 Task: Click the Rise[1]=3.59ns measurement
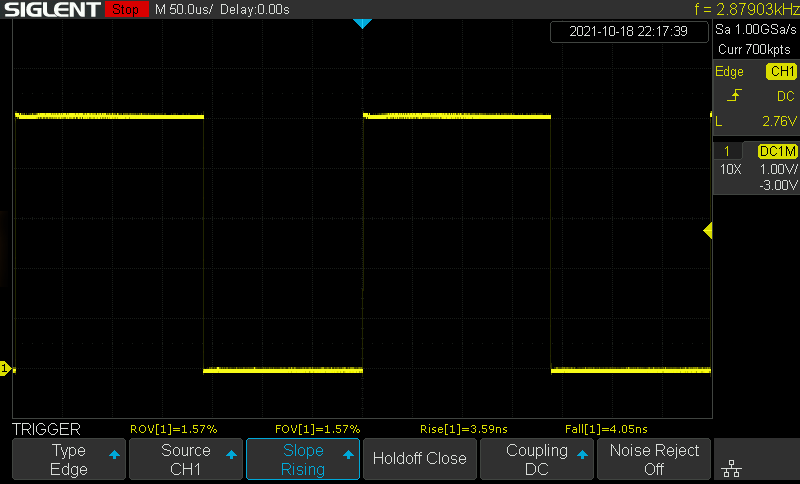(464, 429)
